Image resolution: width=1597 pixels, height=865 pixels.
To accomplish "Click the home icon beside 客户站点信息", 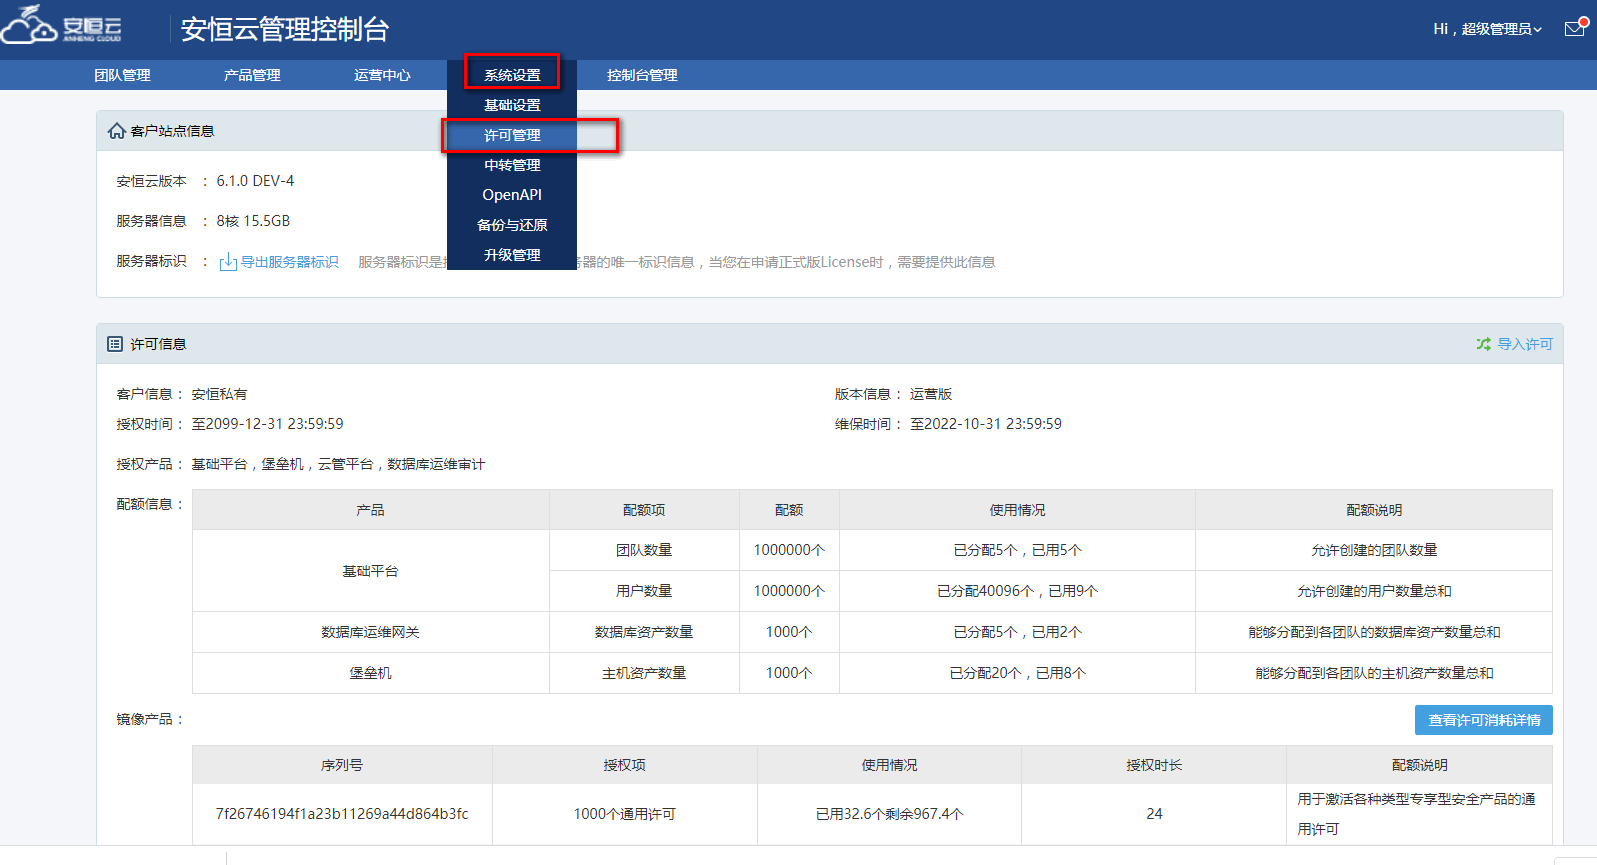I will coord(117,131).
